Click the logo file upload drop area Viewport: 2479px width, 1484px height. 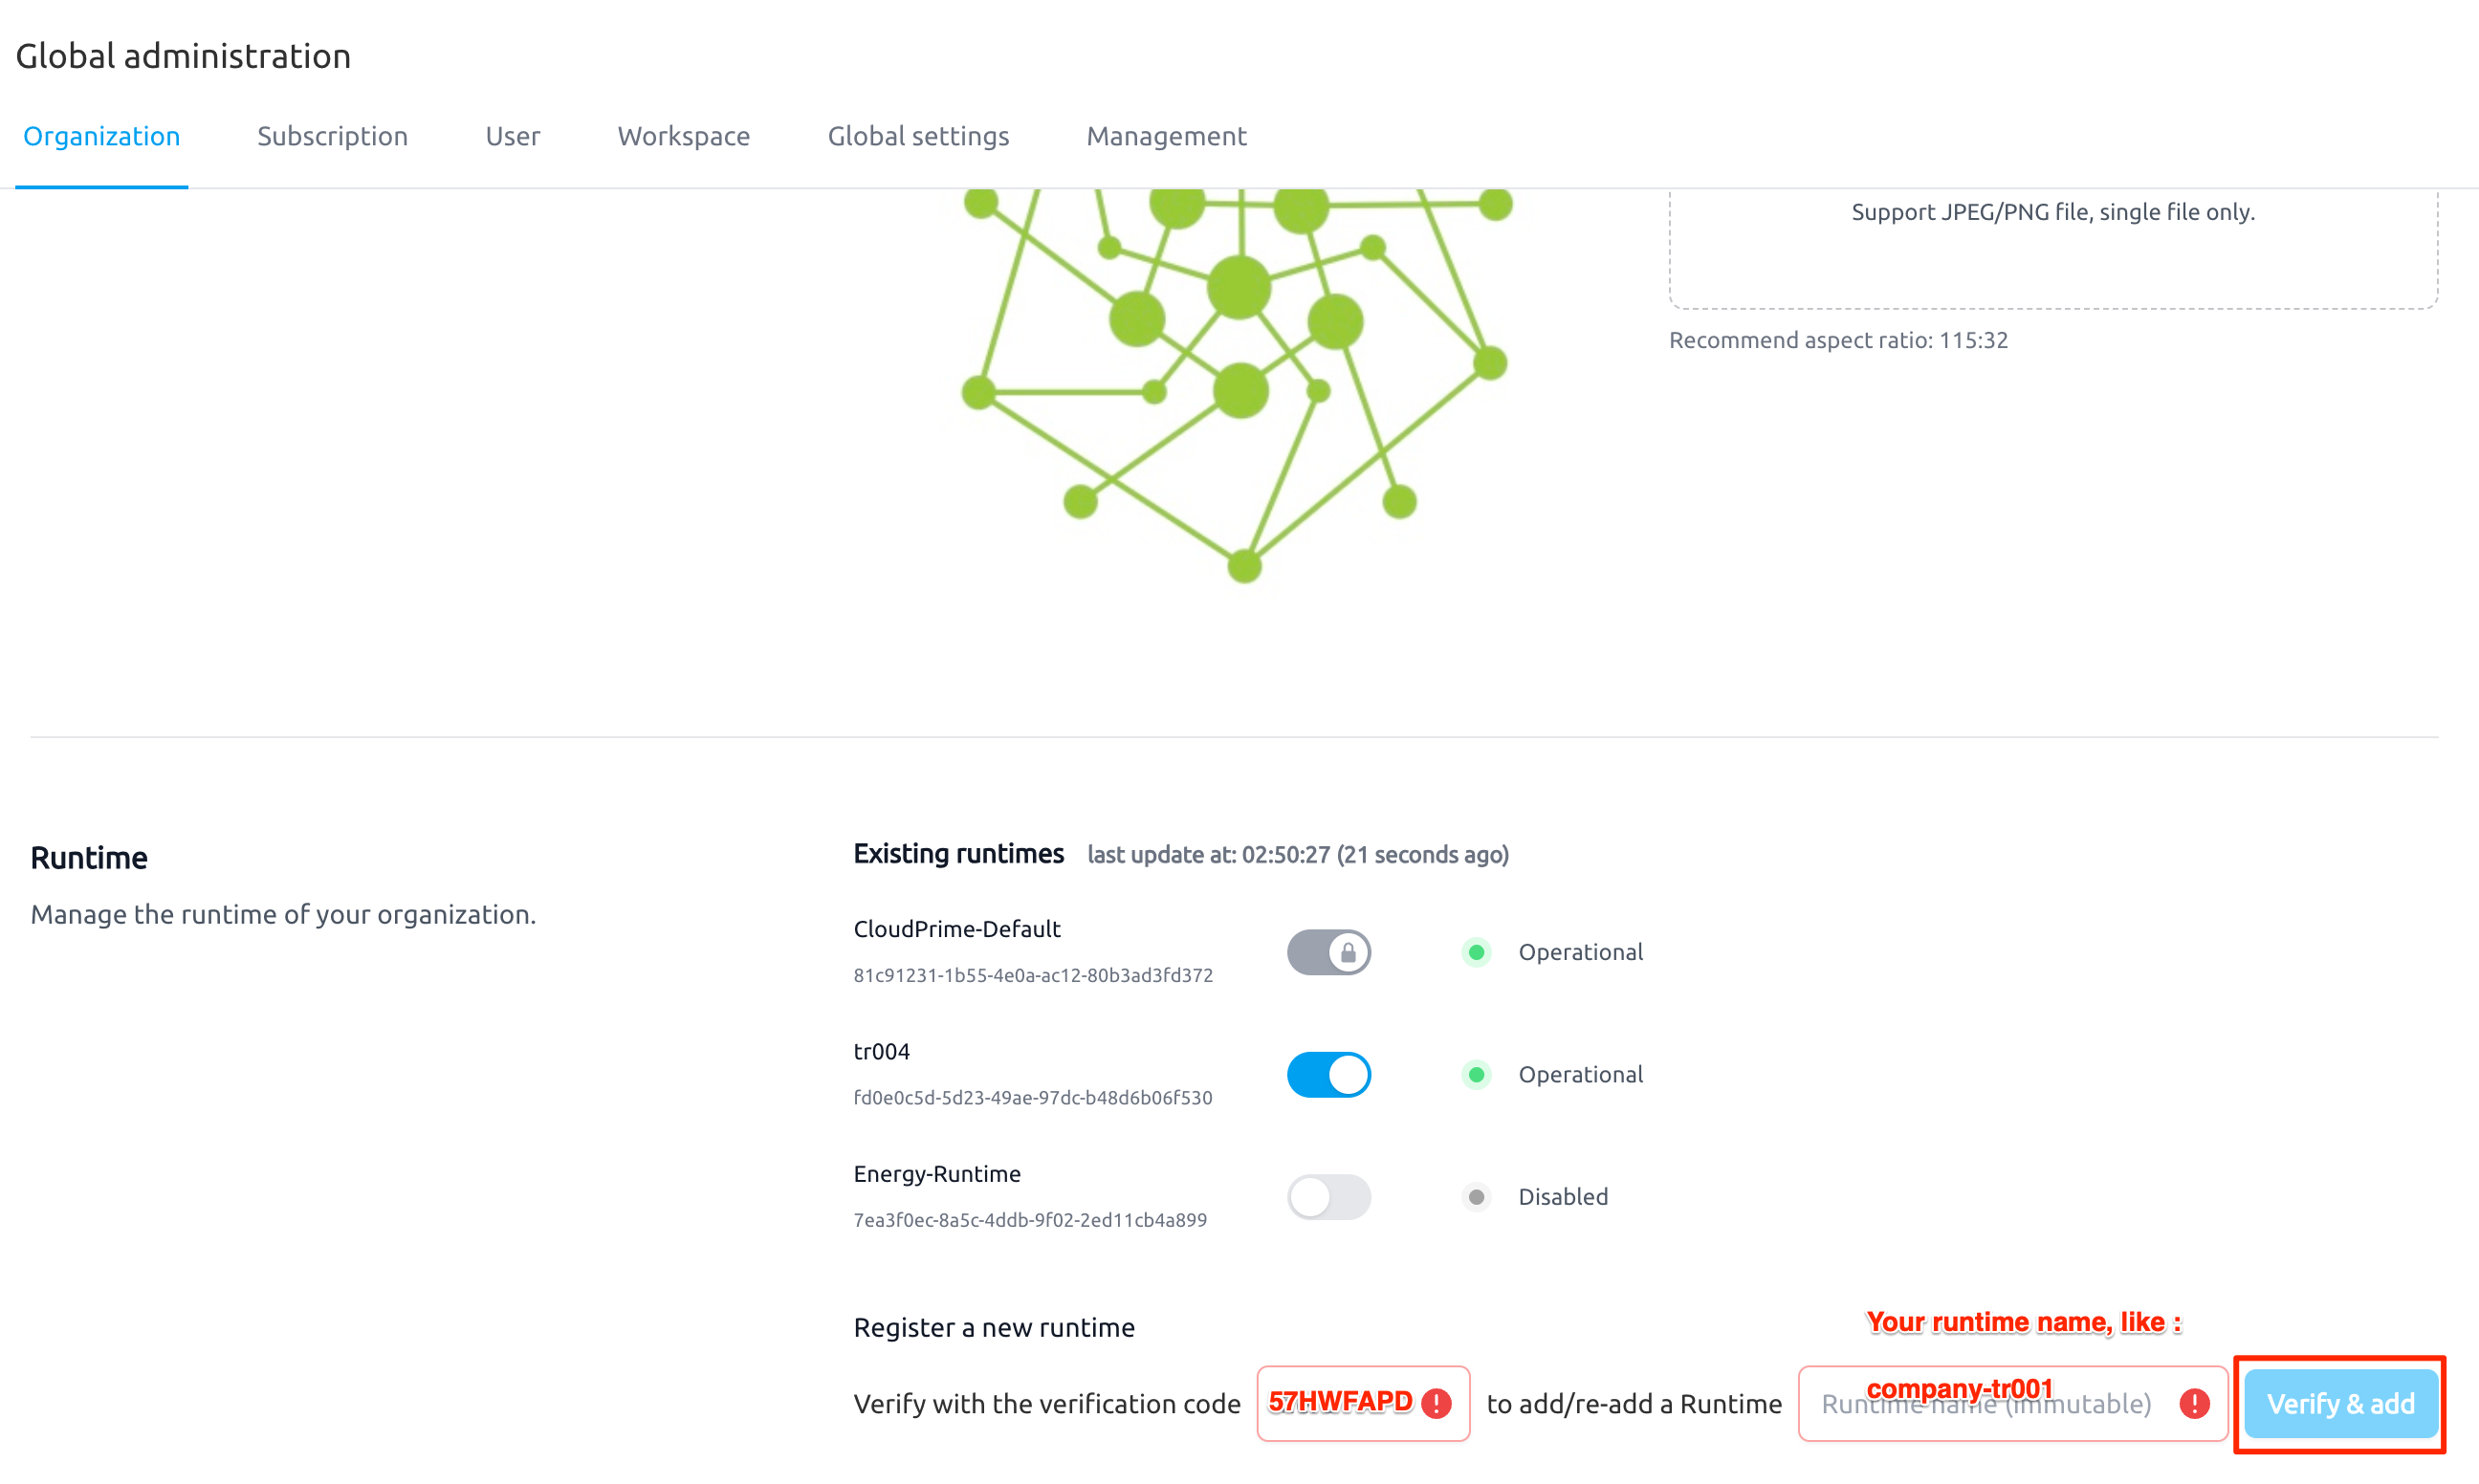coord(2053,248)
